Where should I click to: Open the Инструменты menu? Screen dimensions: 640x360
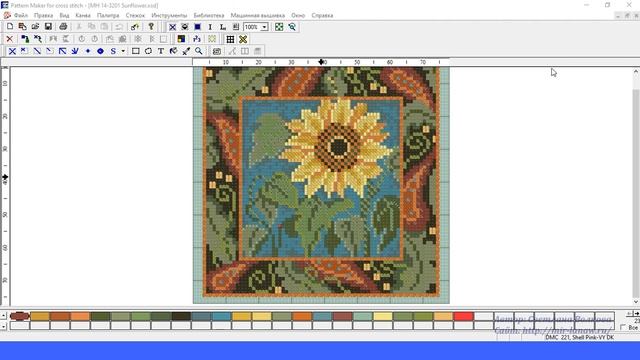169,16
